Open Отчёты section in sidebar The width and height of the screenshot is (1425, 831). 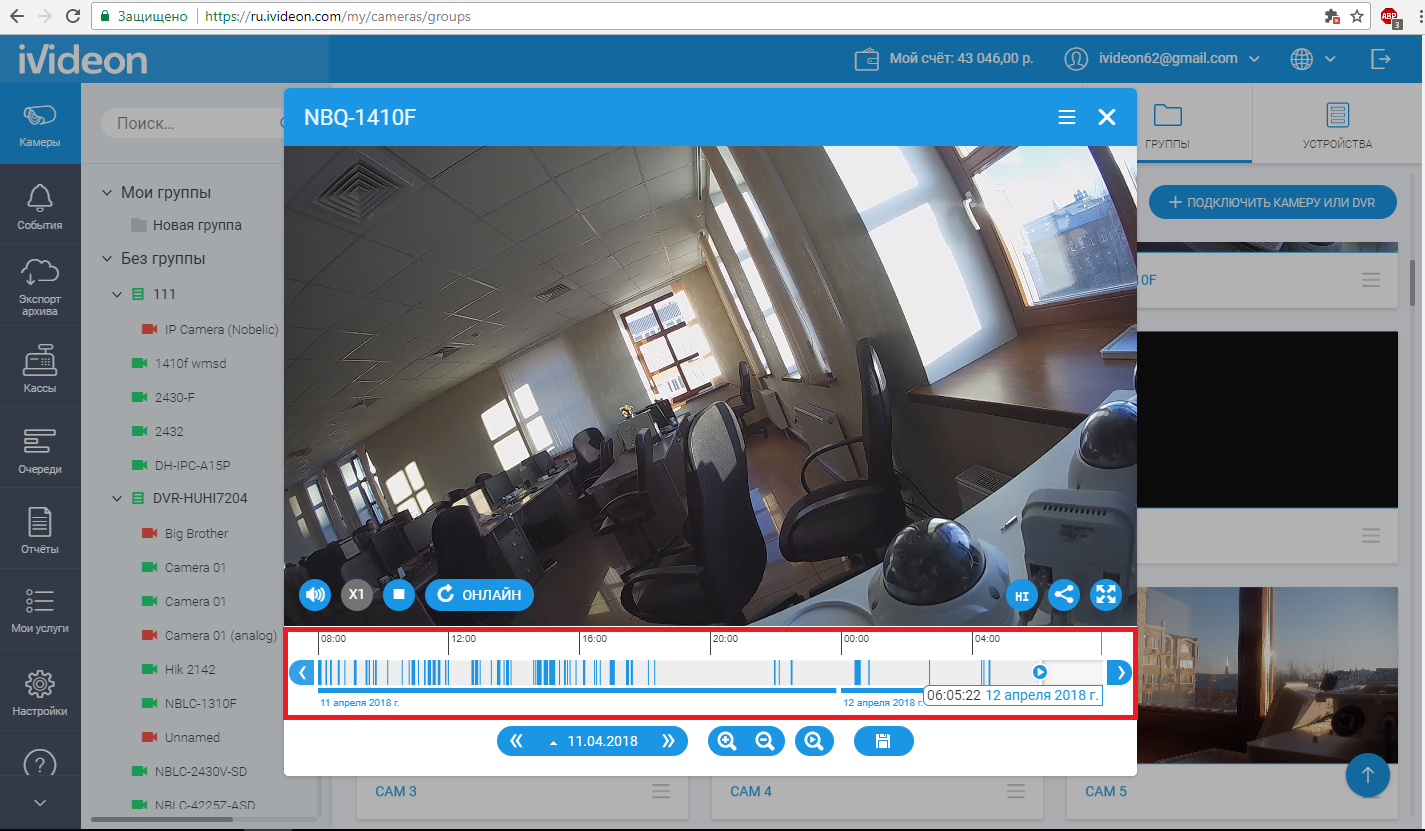click(x=40, y=531)
